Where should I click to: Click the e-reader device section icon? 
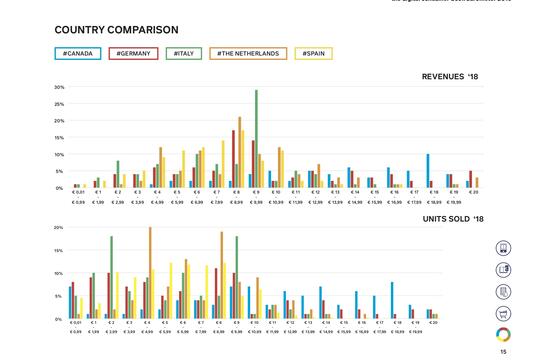click(503, 248)
